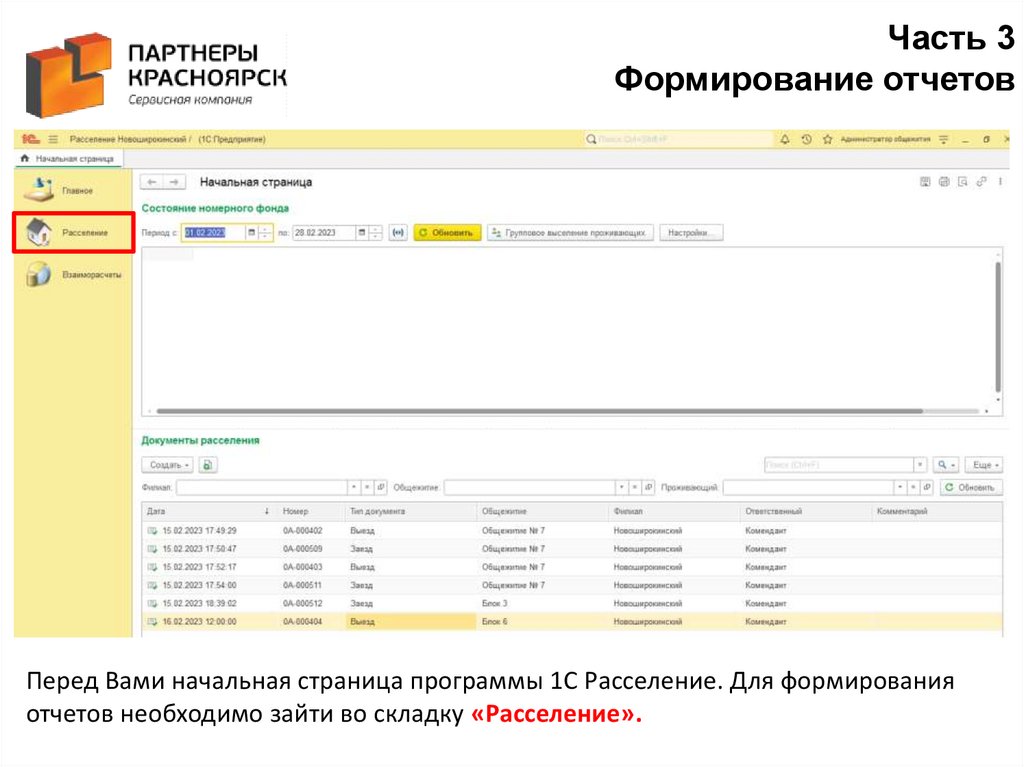Show notifications via the bell icon
Viewport: 1024px width, 767px height.
785,139
